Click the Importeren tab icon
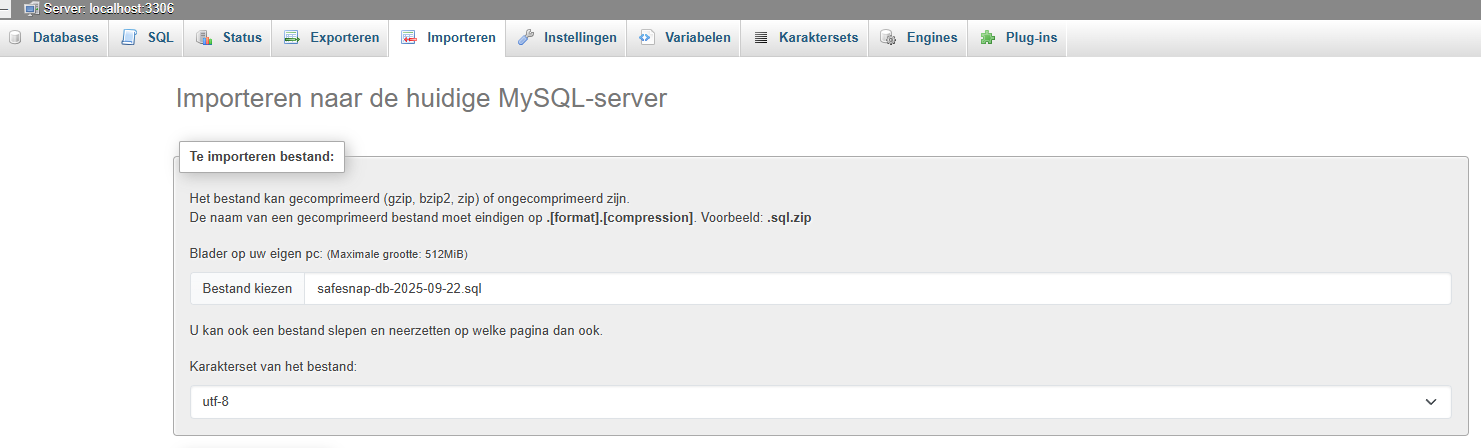This screenshot has width=1481, height=448. pos(409,38)
